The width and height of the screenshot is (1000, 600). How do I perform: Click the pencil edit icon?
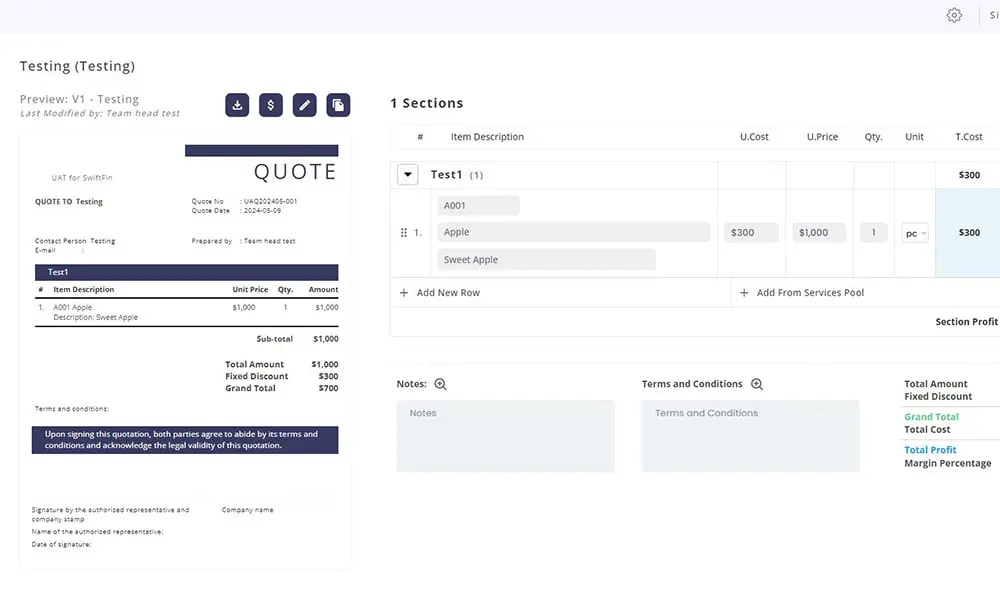click(x=305, y=105)
